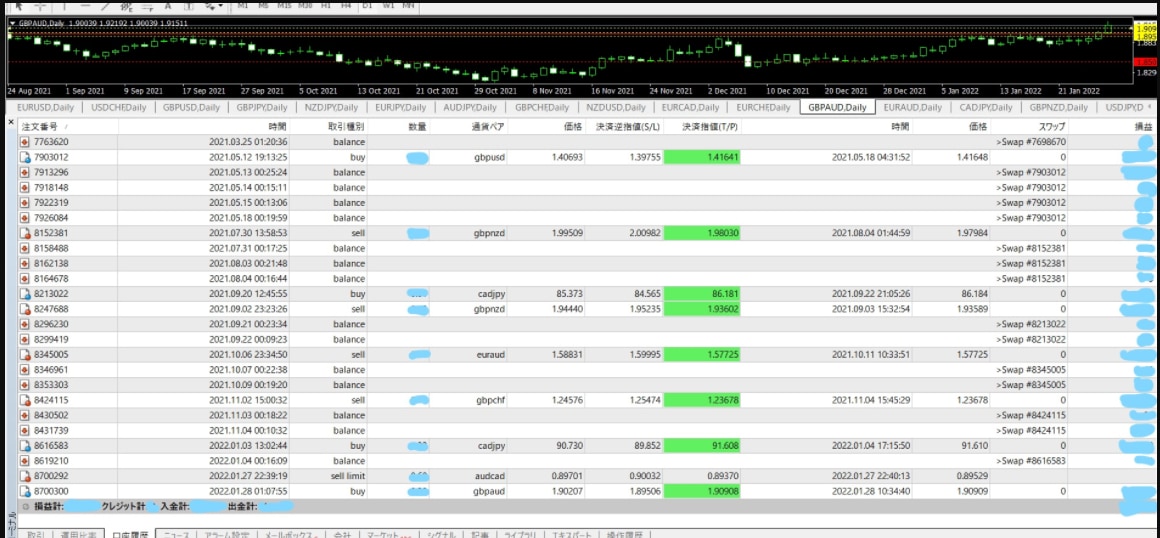The height and width of the screenshot is (538, 1160).
Task: Select the green T/P cell 1.98030
Action: pos(703,233)
